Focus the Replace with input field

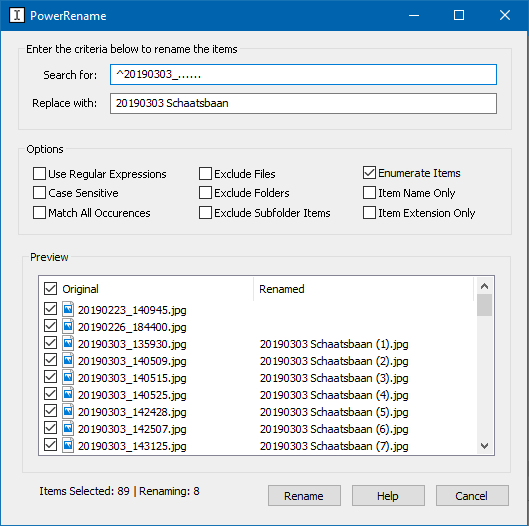point(303,103)
